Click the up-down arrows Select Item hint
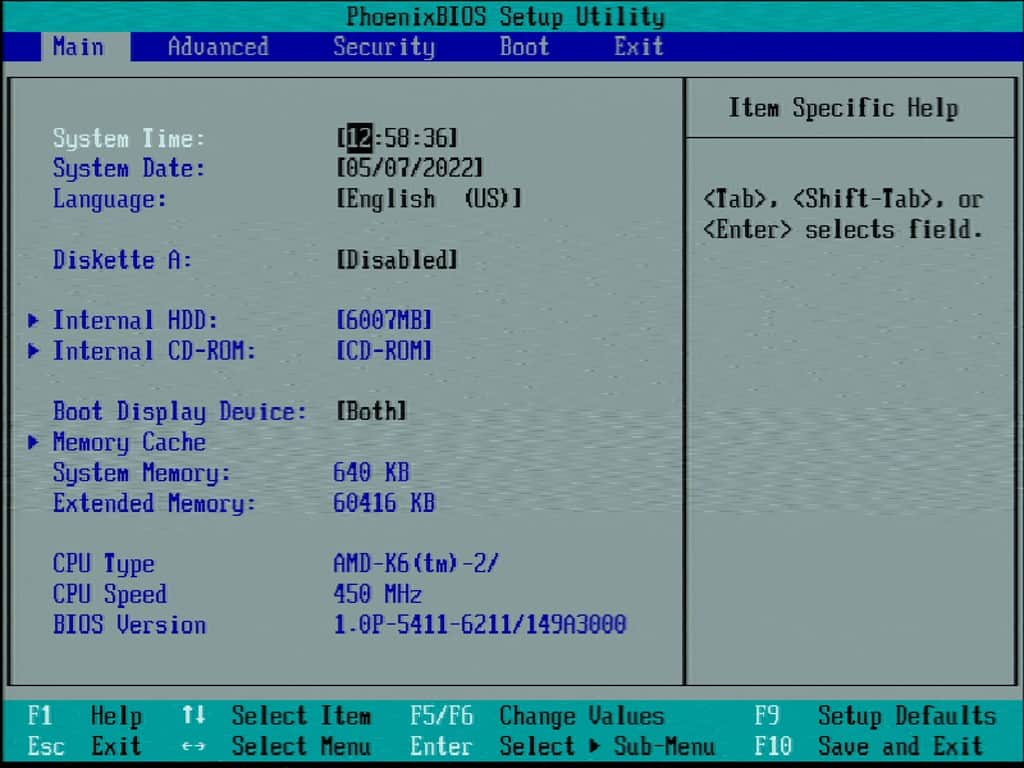 (276, 716)
